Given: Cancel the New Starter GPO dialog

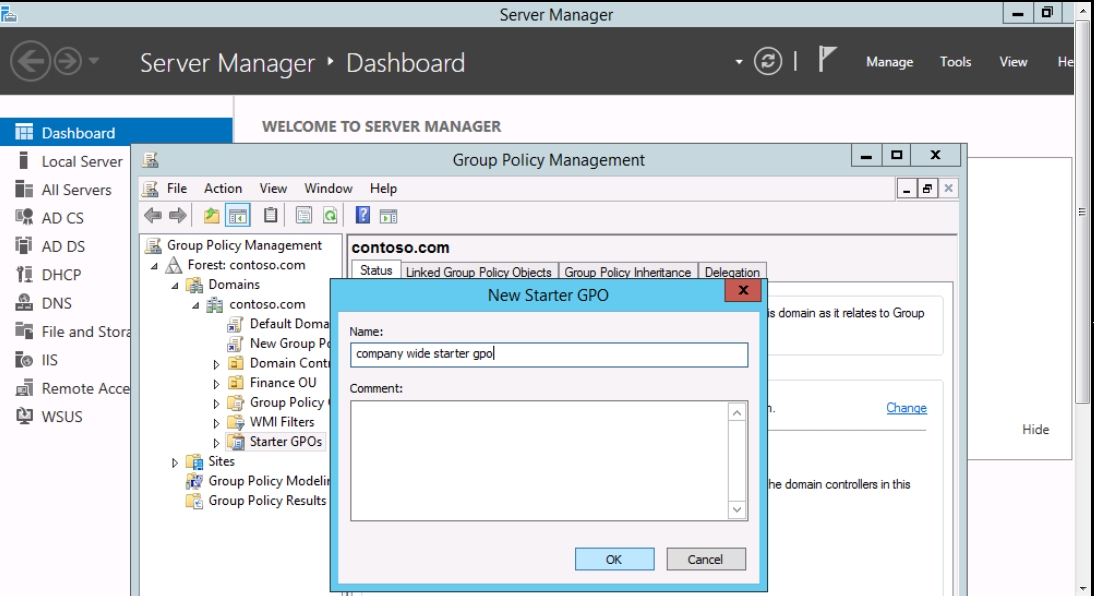Looking at the screenshot, I should click(x=705, y=559).
